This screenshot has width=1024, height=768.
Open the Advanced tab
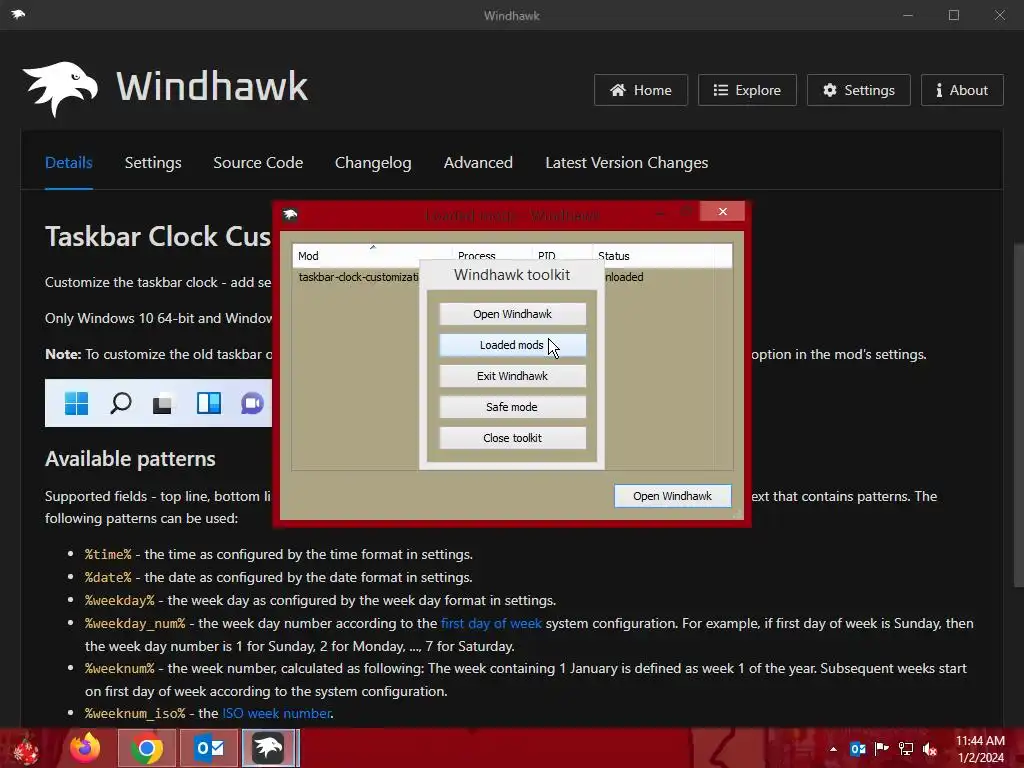(478, 163)
